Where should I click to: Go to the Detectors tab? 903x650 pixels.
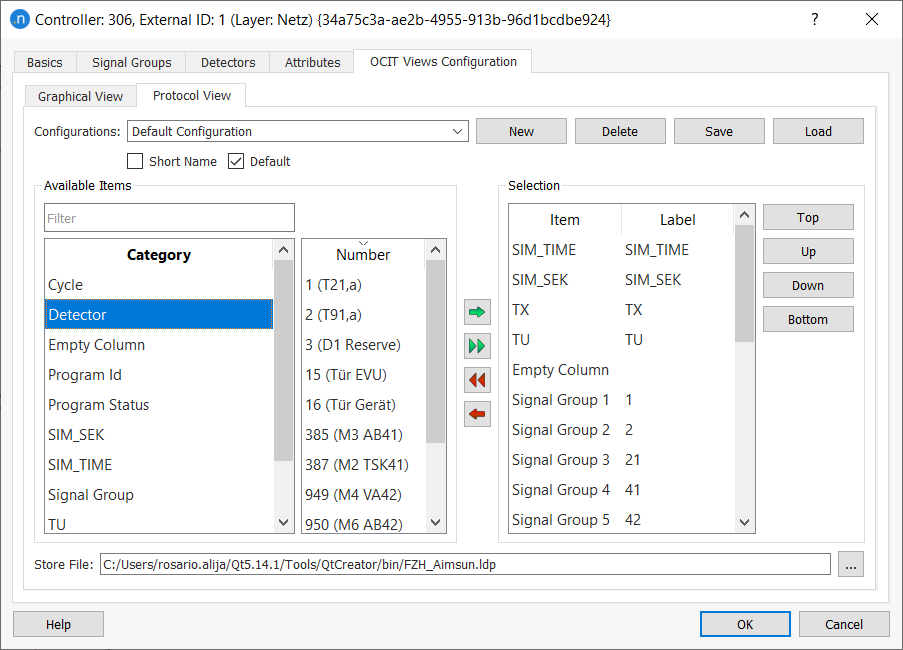(x=228, y=62)
